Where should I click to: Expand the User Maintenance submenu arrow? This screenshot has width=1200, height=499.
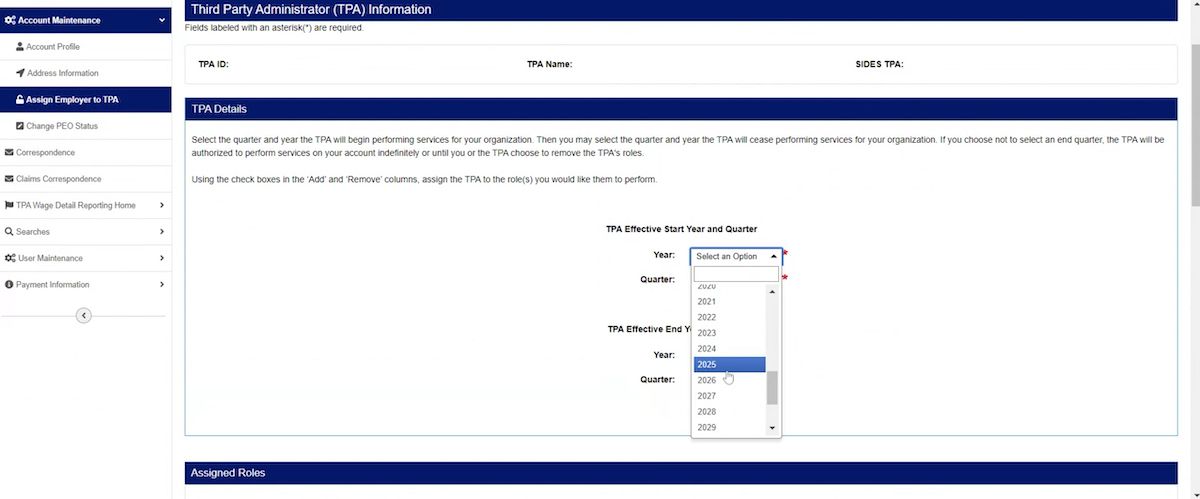(x=162, y=258)
